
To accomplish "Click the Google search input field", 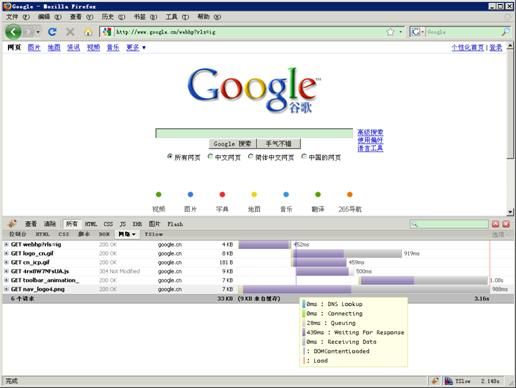I will [x=254, y=133].
